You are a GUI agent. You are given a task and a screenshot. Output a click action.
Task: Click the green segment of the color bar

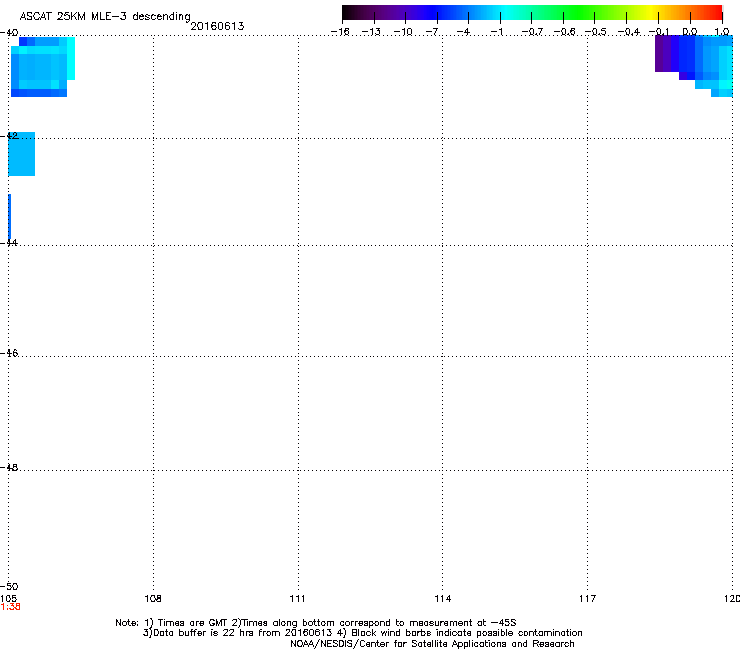(580, 12)
